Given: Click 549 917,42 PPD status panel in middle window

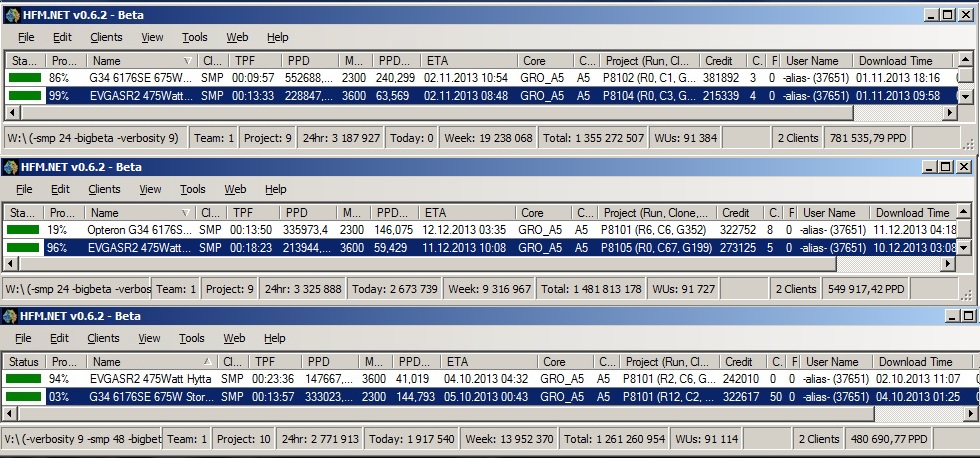Looking at the screenshot, I should [866, 289].
